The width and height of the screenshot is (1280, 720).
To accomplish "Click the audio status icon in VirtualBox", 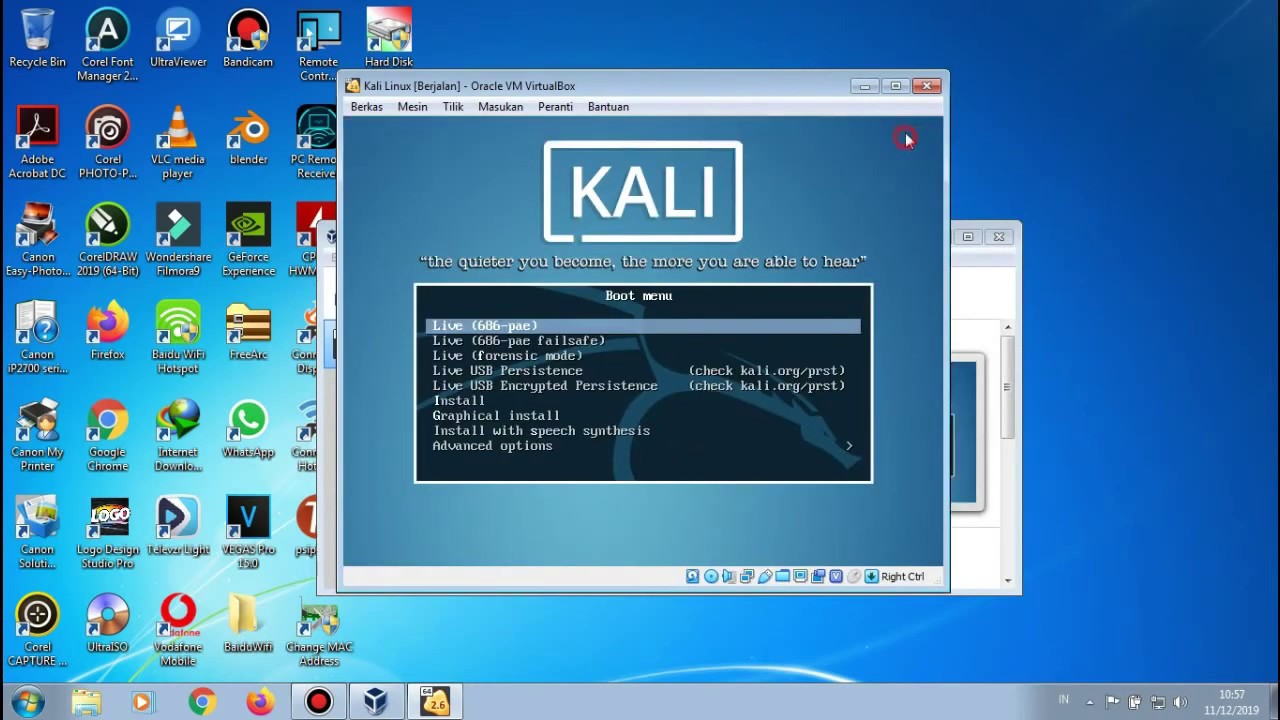I will pos(729,576).
